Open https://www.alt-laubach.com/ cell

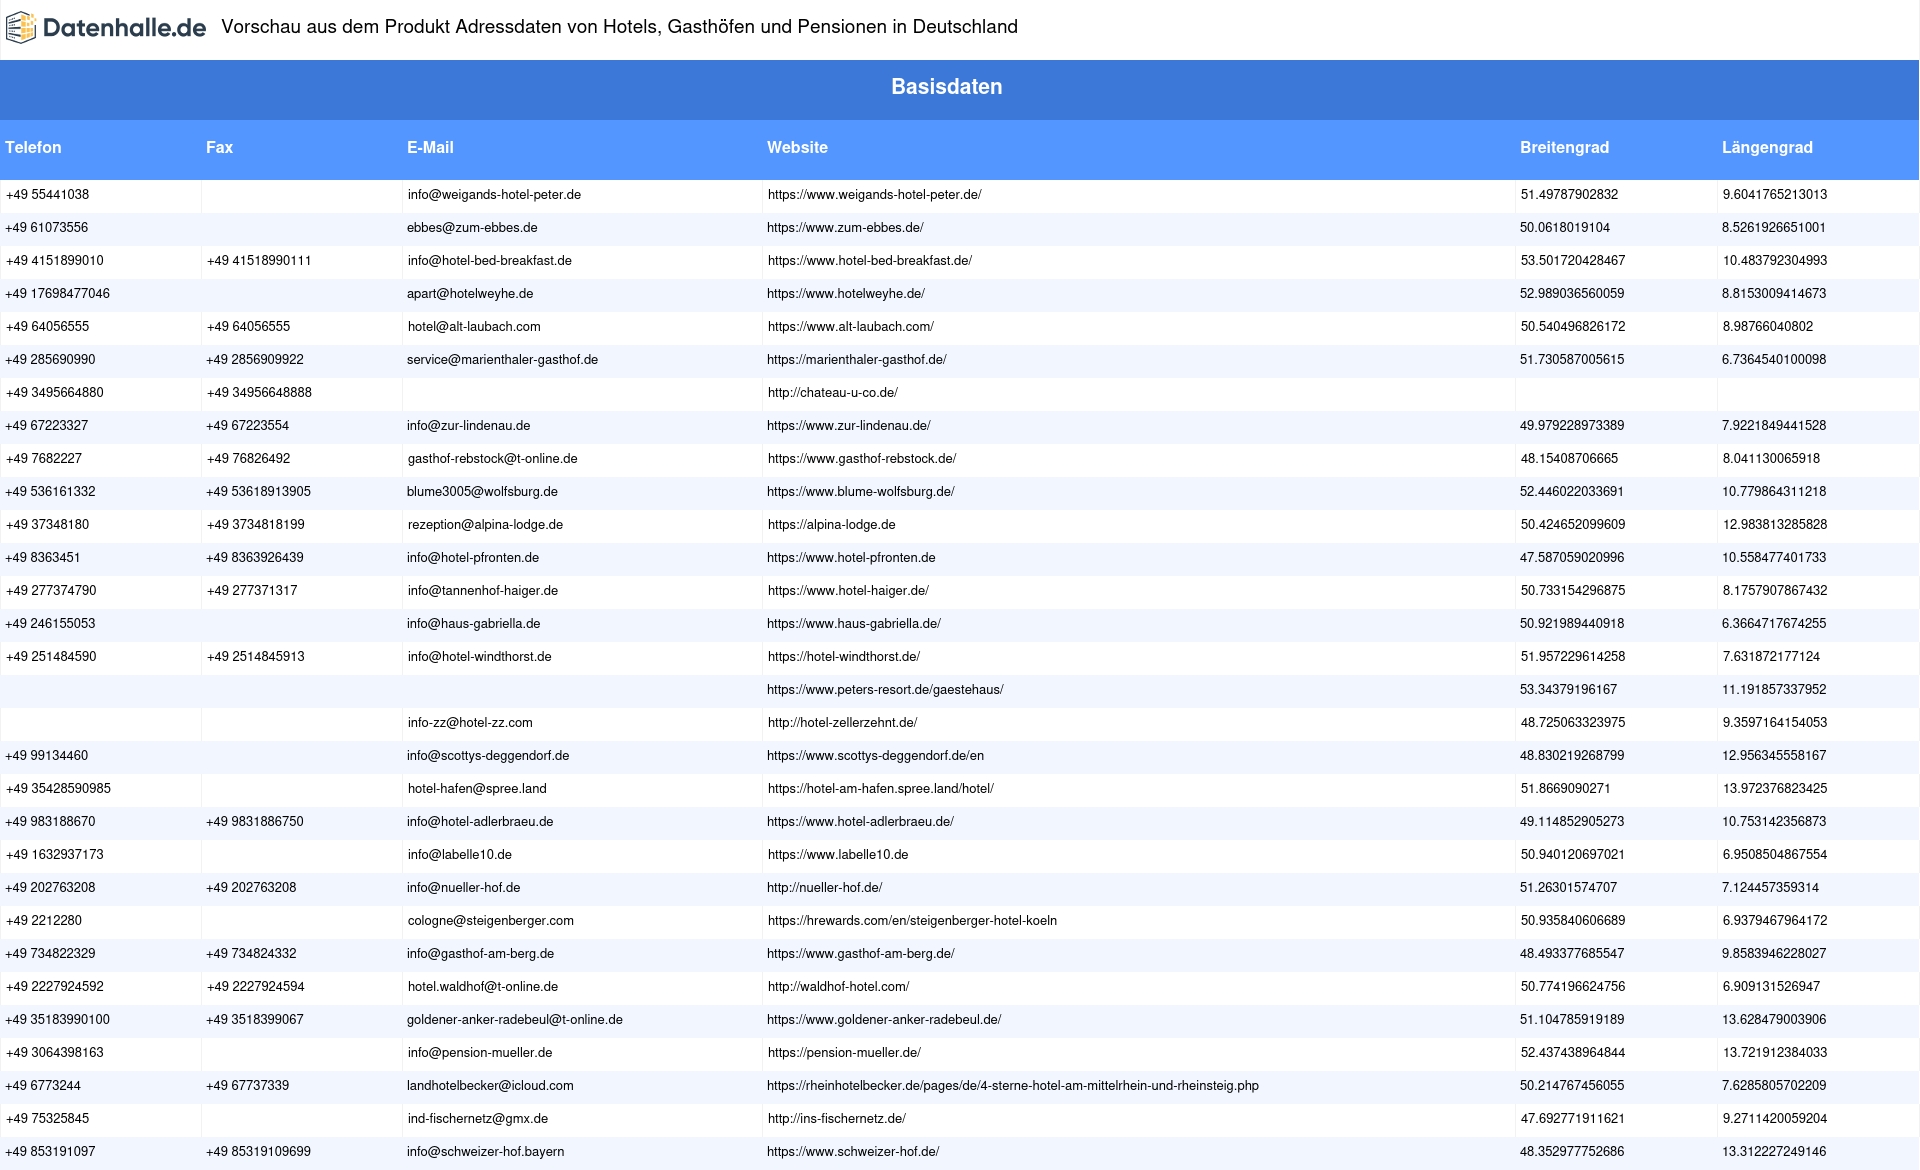tap(851, 327)
